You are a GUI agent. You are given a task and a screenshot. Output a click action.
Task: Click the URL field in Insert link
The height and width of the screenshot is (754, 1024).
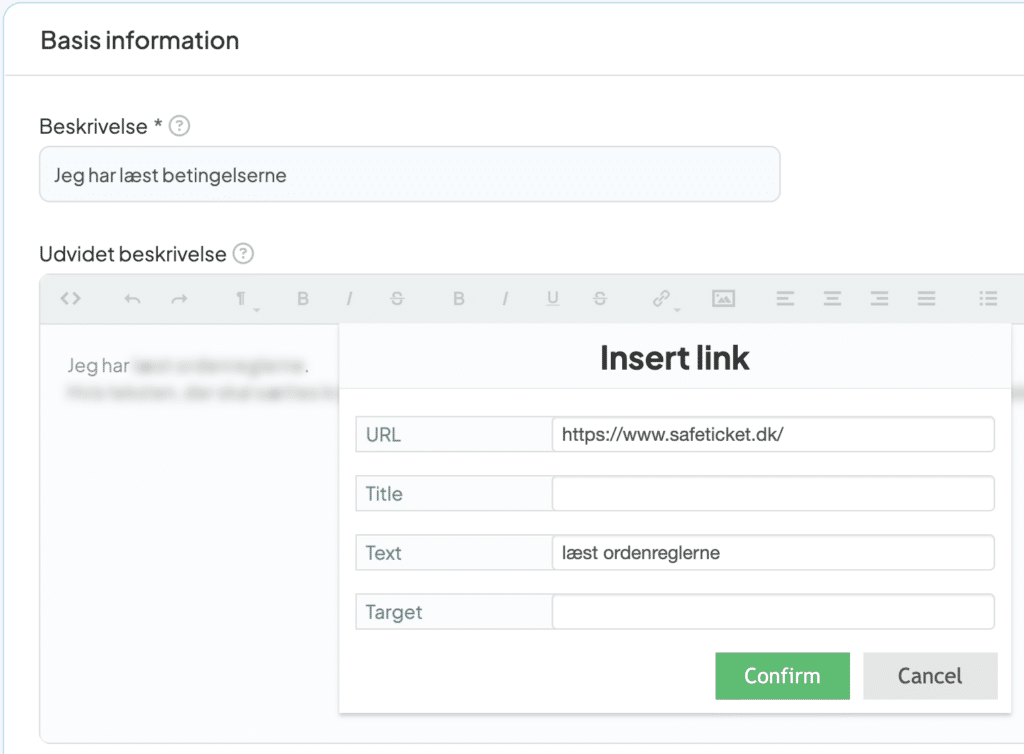[x=772, y=435]
